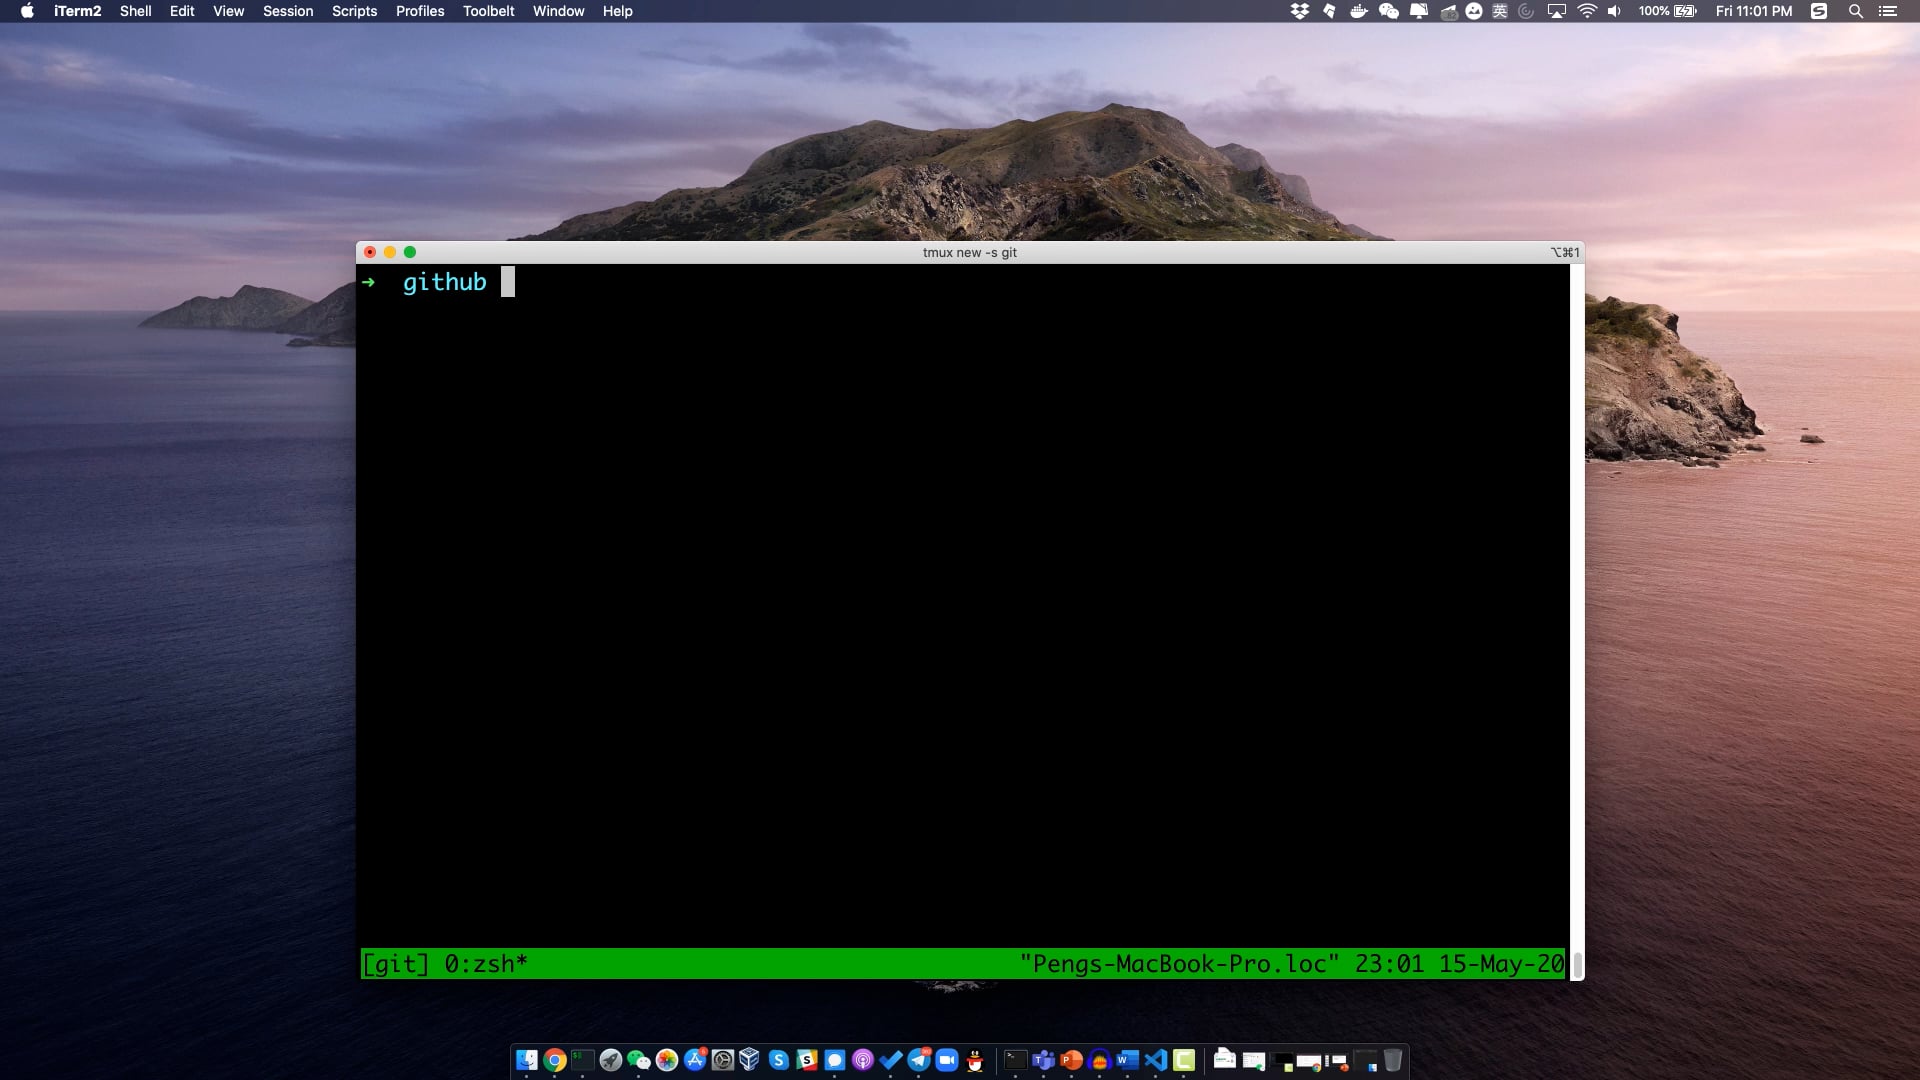The image size is (1920, 1080).
Task: Click the Docker whale menu bar icon
Action: [x=1359, y=11]
